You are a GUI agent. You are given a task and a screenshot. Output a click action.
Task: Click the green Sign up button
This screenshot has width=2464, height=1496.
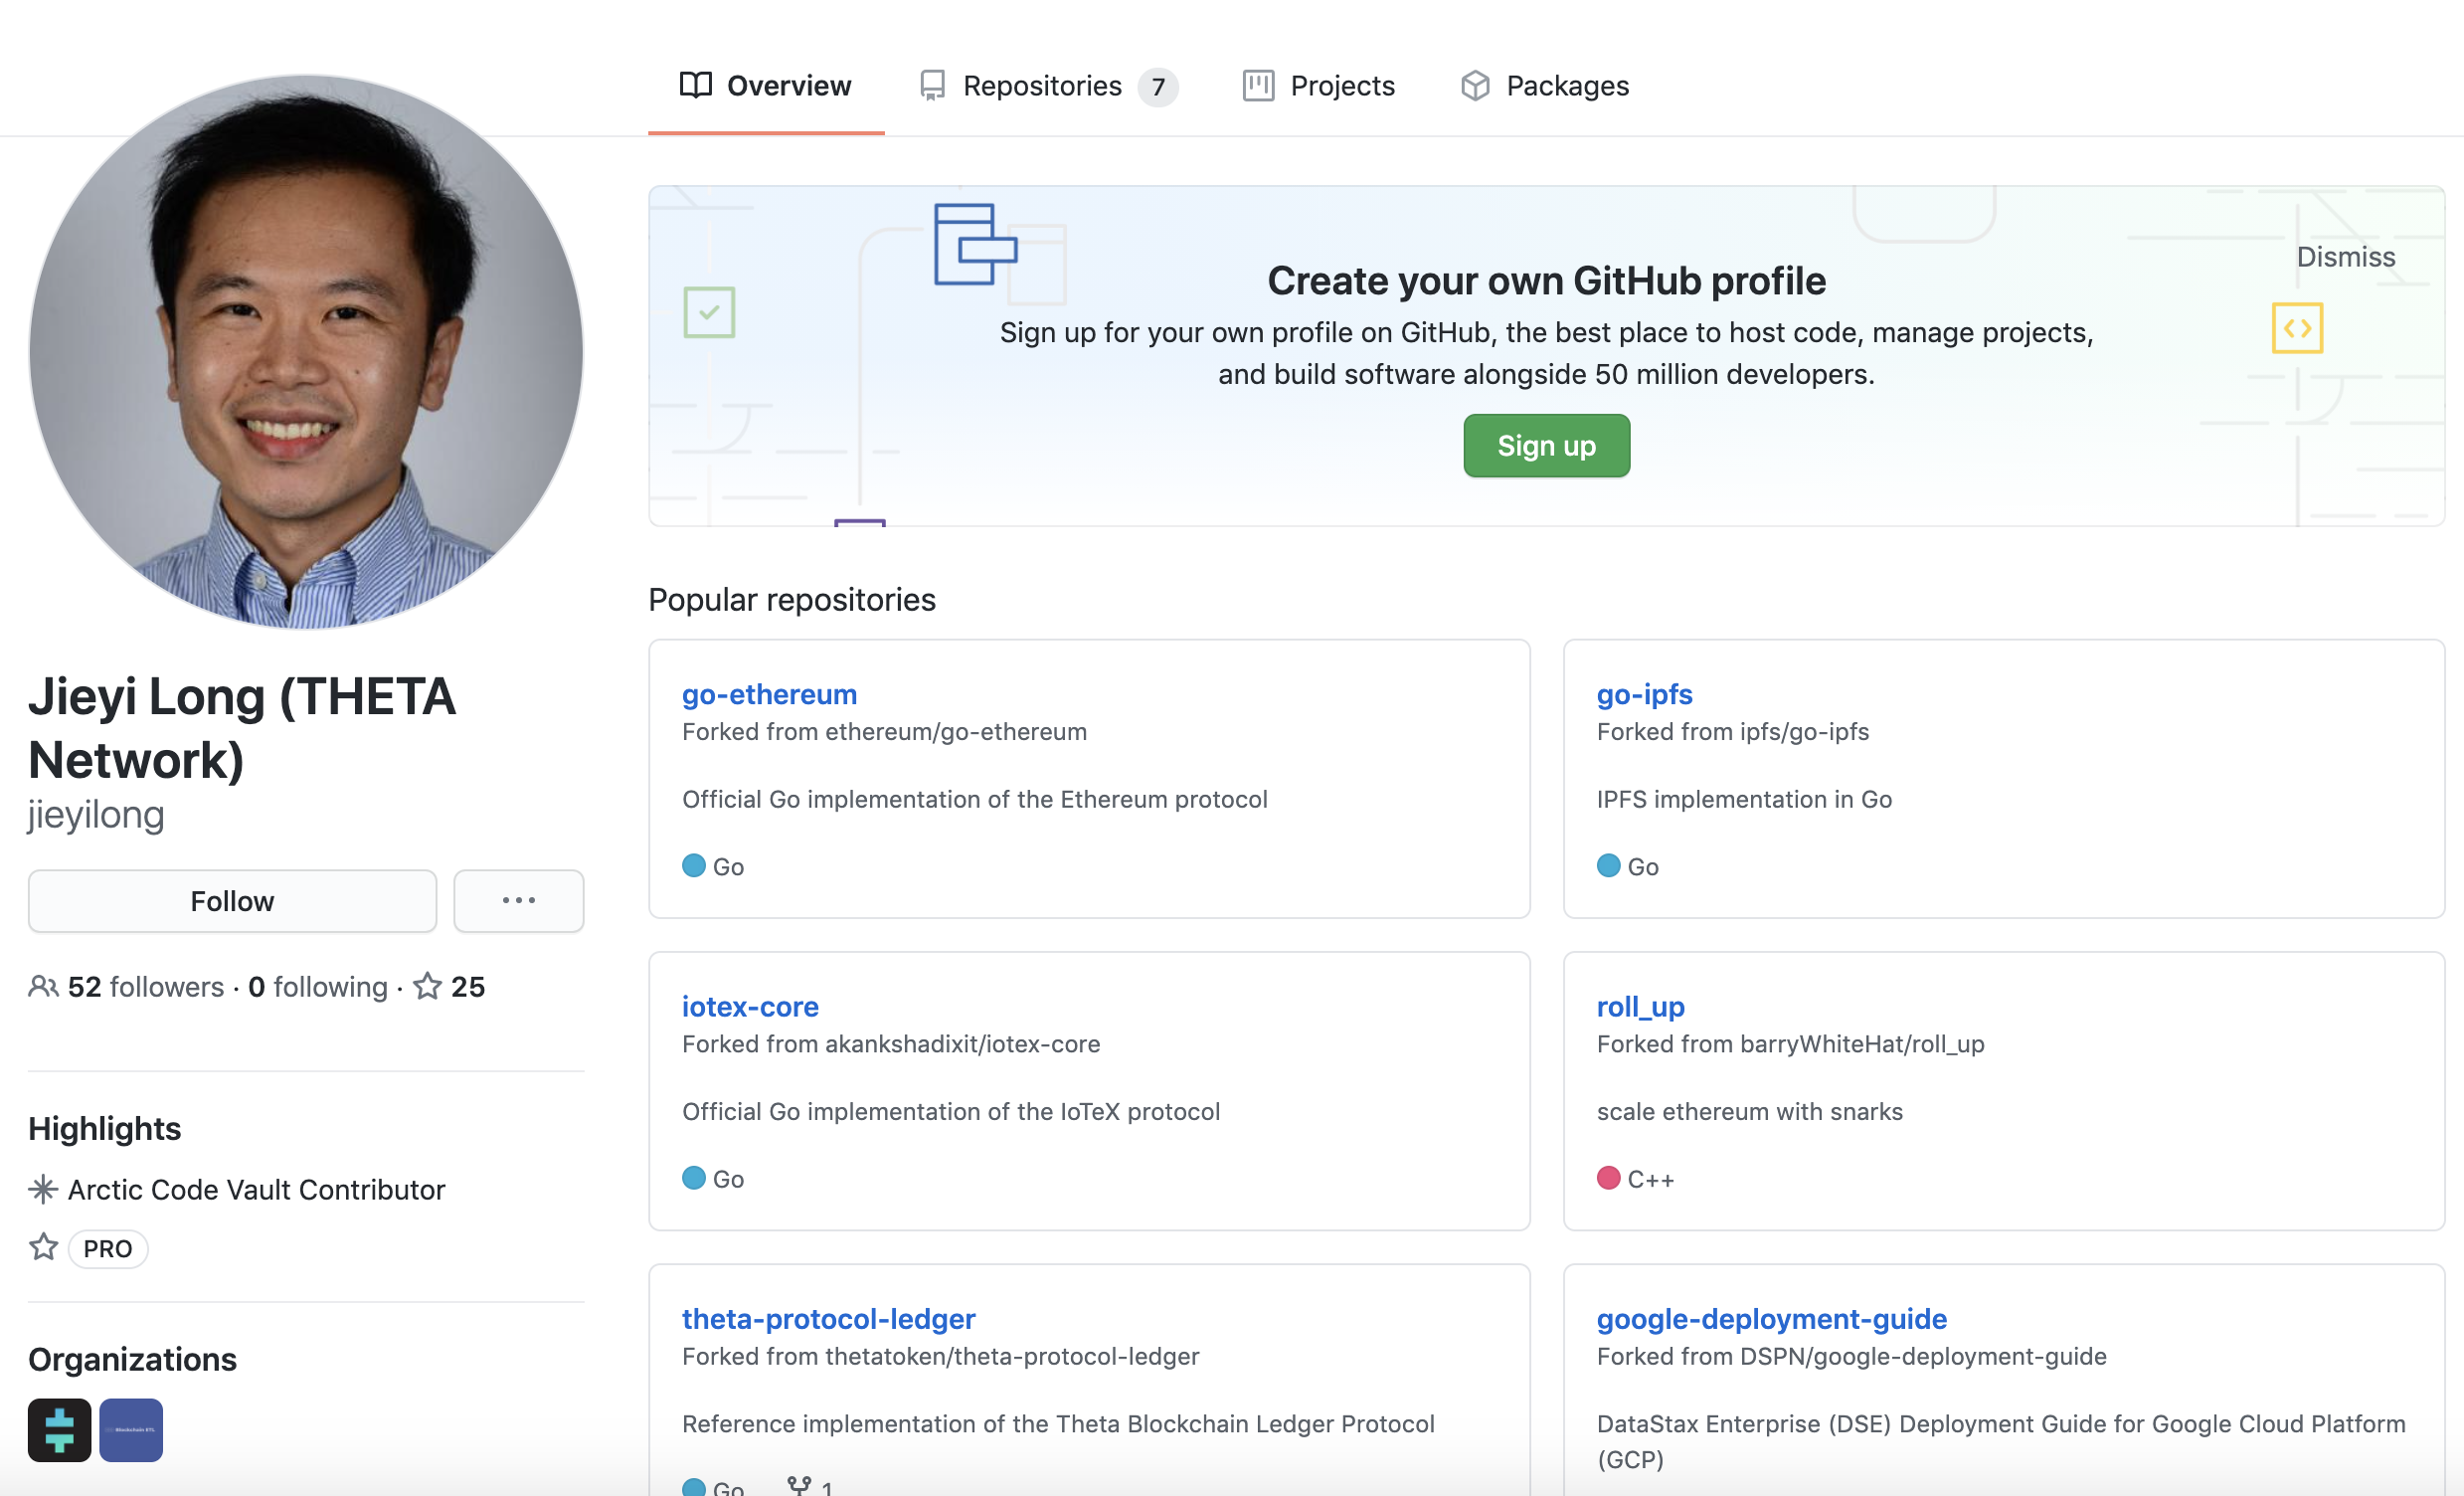pyautogui.click(x=1545, y=446)
